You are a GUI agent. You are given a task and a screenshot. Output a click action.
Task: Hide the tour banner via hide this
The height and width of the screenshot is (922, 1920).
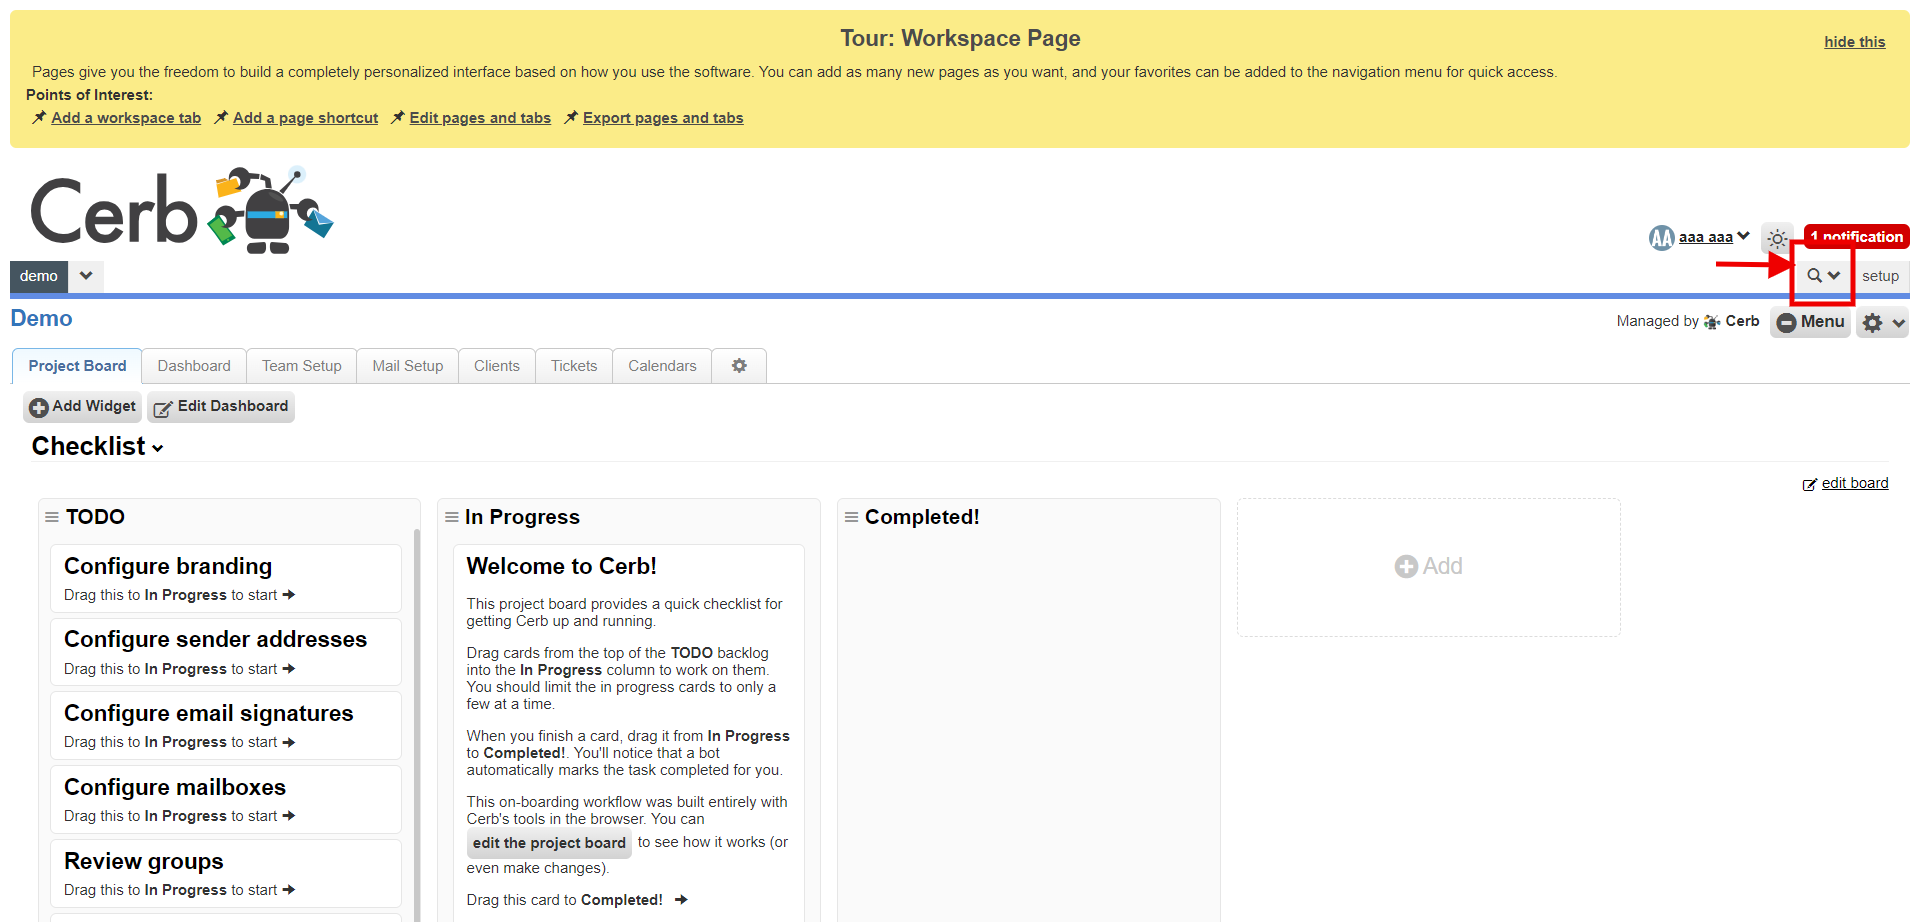(1854, 42)
